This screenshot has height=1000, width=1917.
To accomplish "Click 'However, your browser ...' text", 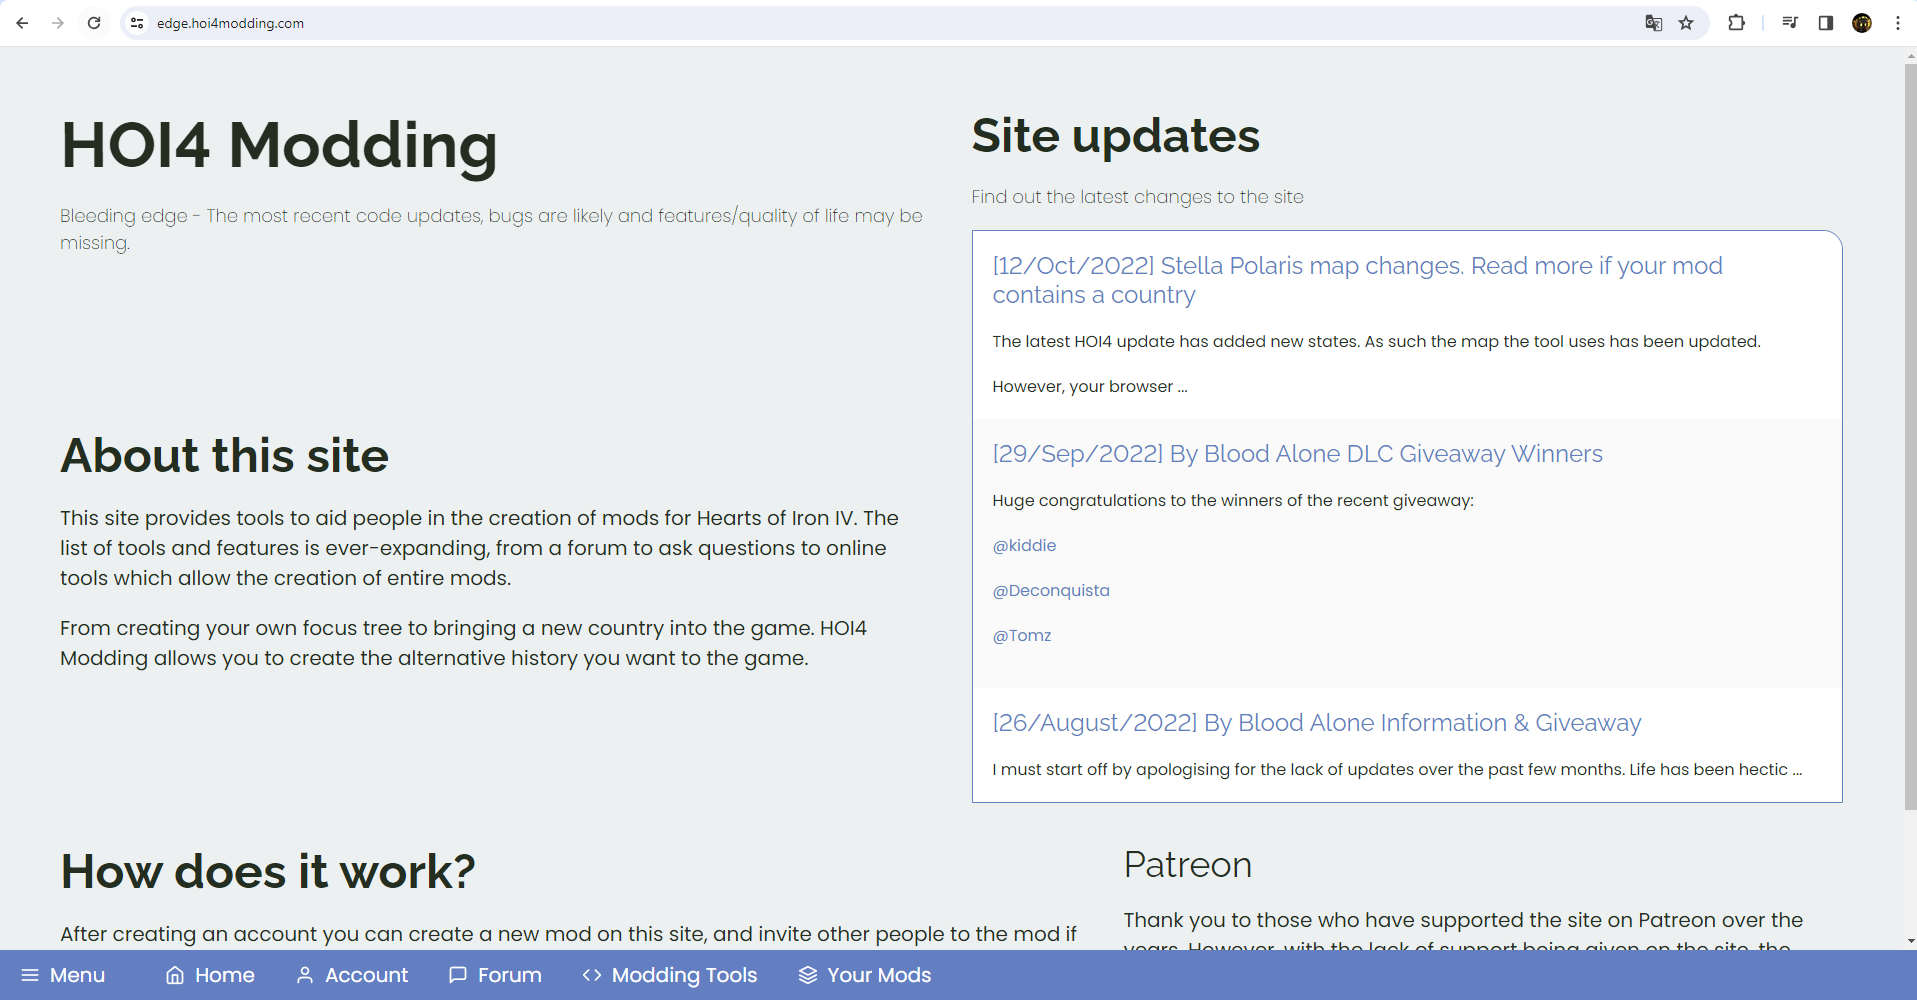I will (x=1089, y=387).
